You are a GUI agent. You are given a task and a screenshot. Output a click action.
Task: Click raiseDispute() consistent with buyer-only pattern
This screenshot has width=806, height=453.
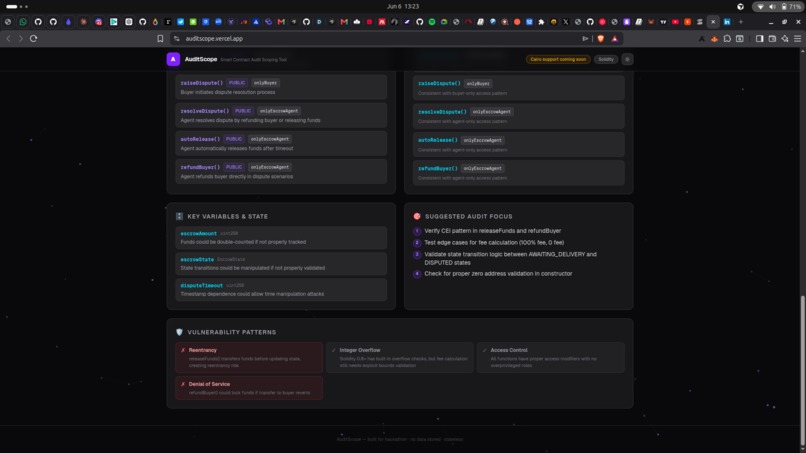point(519,88)
